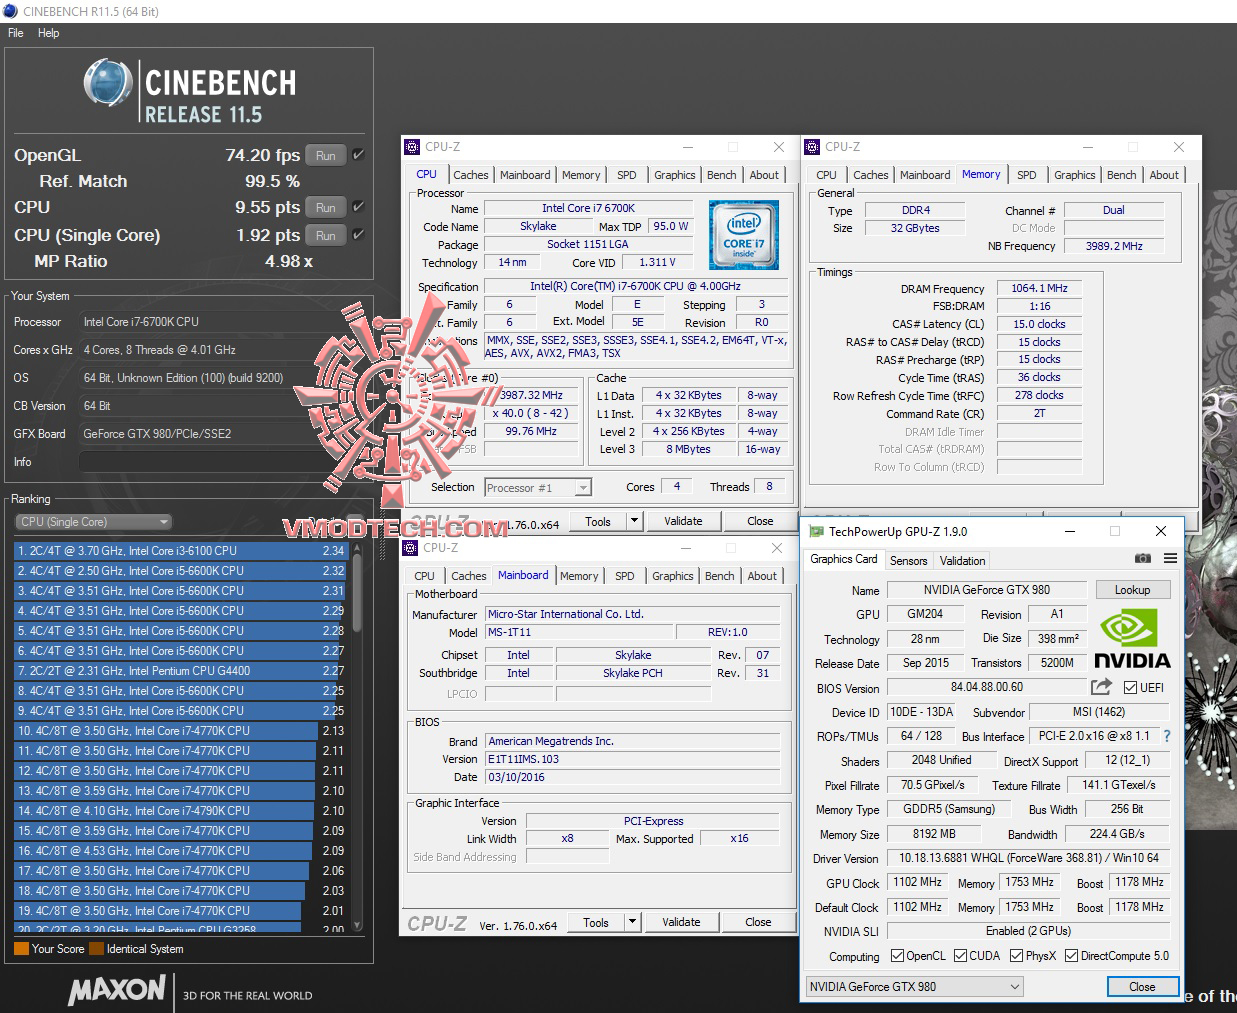1237x1013 pixels.
Task: Open Memory tab in Mainboard CPU-Z window
Action: click(x=579, y=576)
